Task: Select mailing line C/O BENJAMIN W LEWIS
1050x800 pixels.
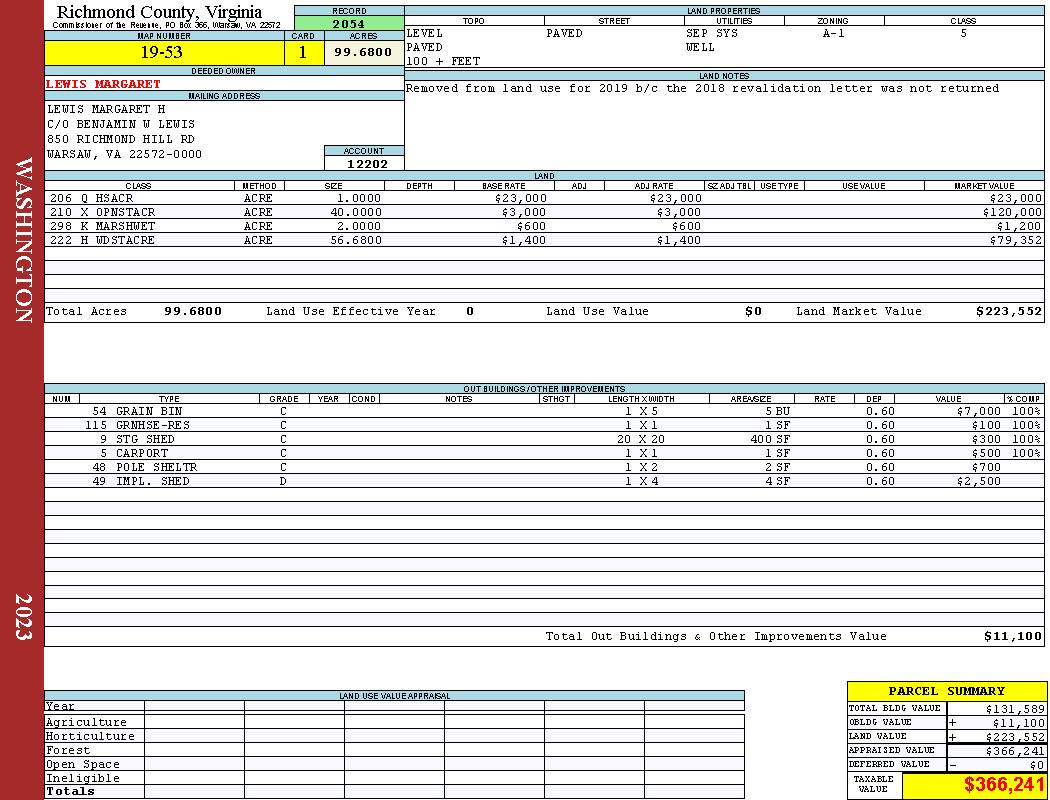Action: [x=121, y=124]
